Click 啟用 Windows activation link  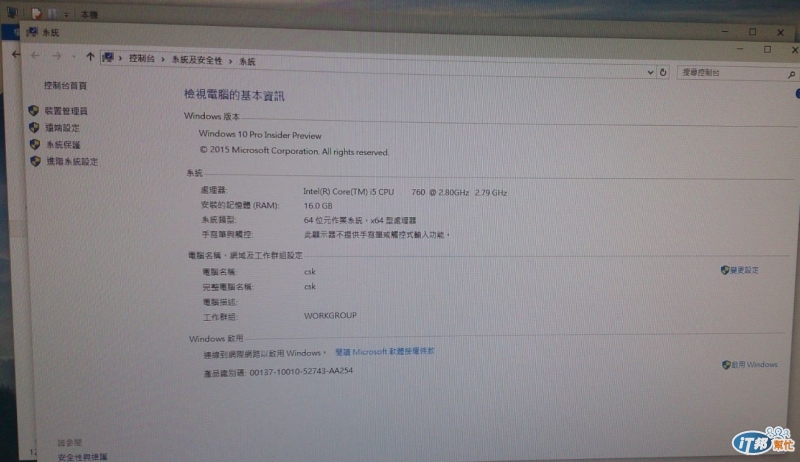coord(755,365)
